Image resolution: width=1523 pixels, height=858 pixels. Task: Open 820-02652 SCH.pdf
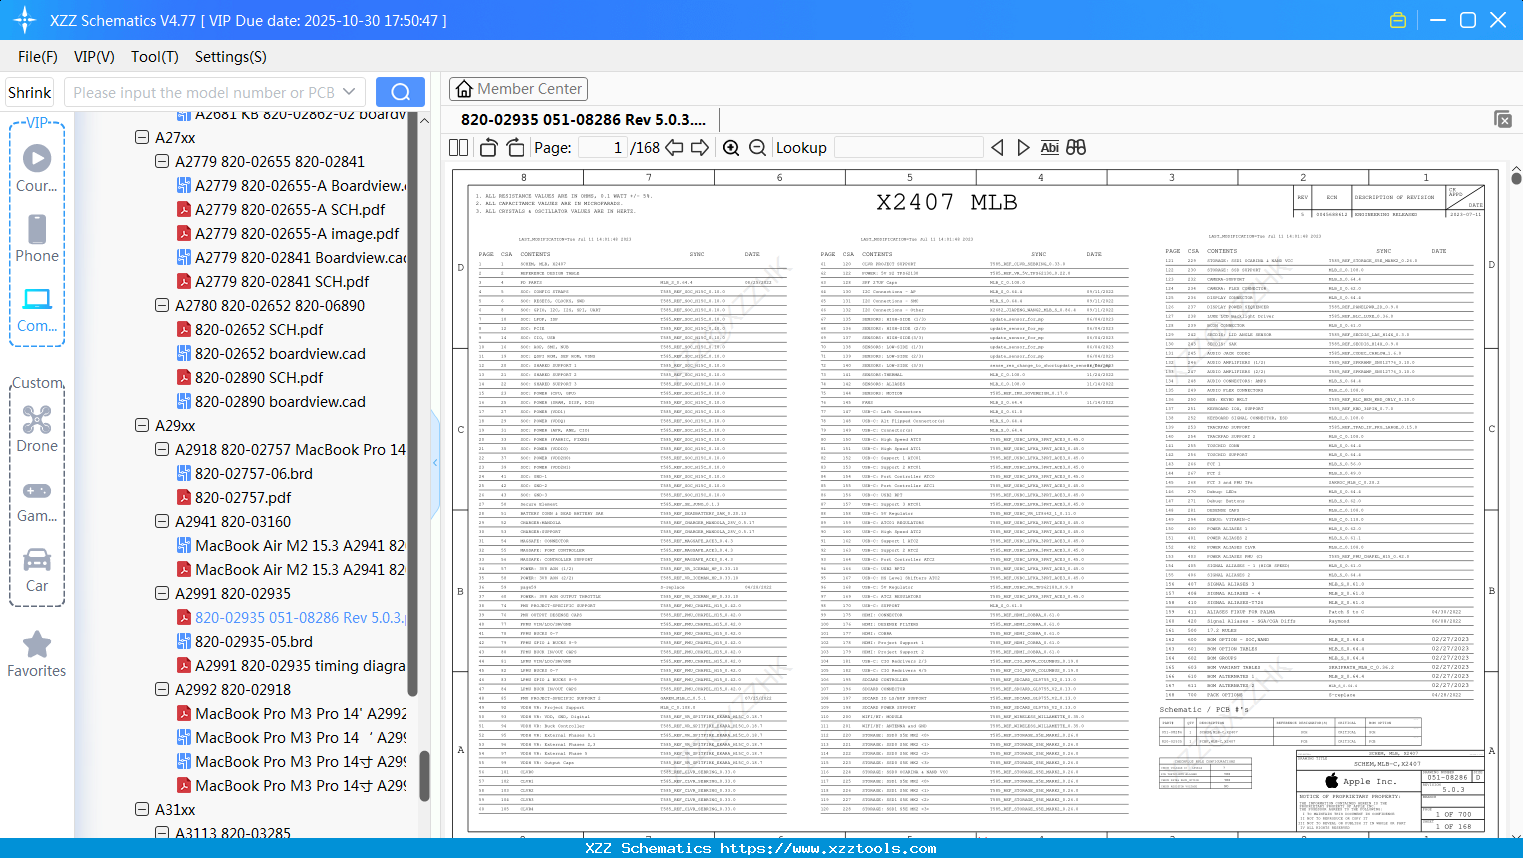pyautogui.click(x=259, y=329)
